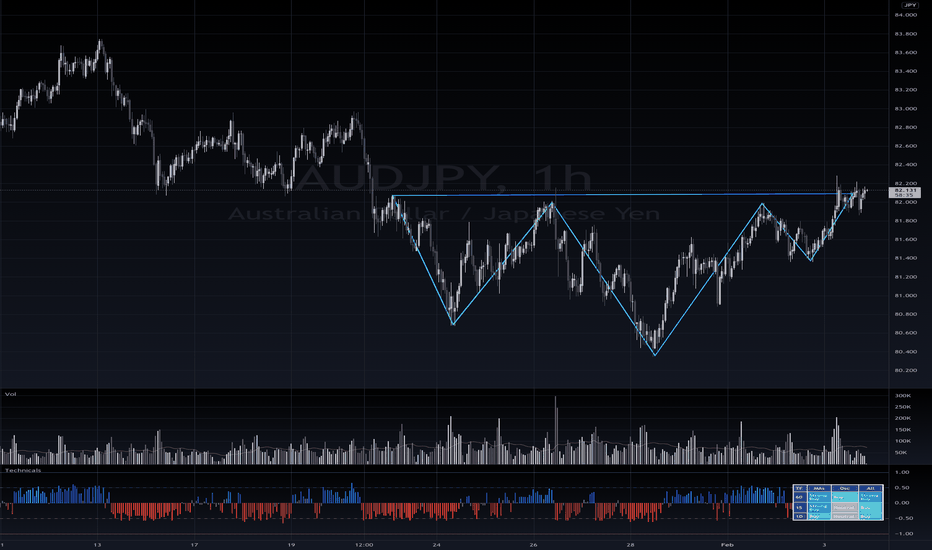
Task: Click the Technicals indicator label
Action: click(23, 470)
